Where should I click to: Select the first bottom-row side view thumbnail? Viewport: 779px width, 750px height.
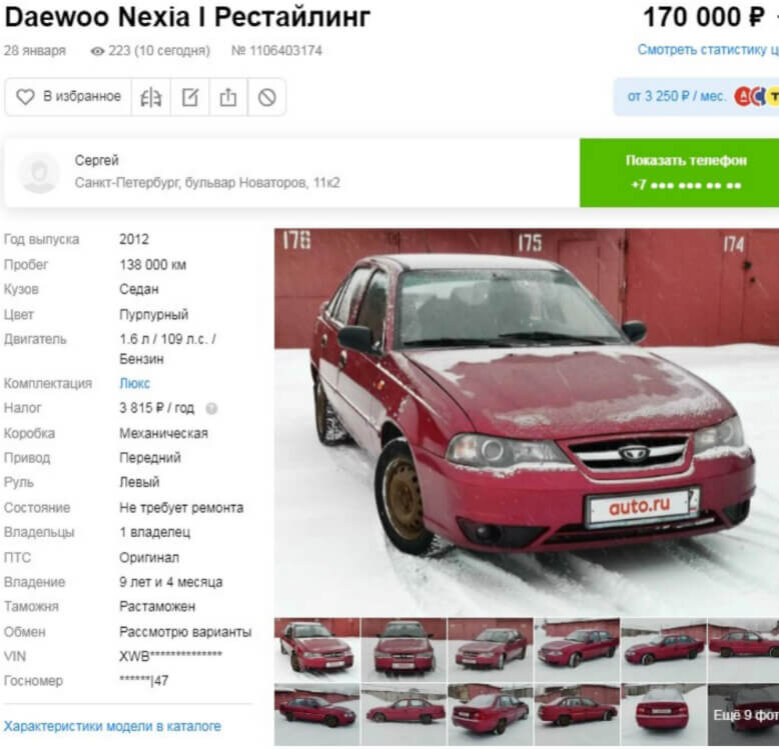point(317,714)
